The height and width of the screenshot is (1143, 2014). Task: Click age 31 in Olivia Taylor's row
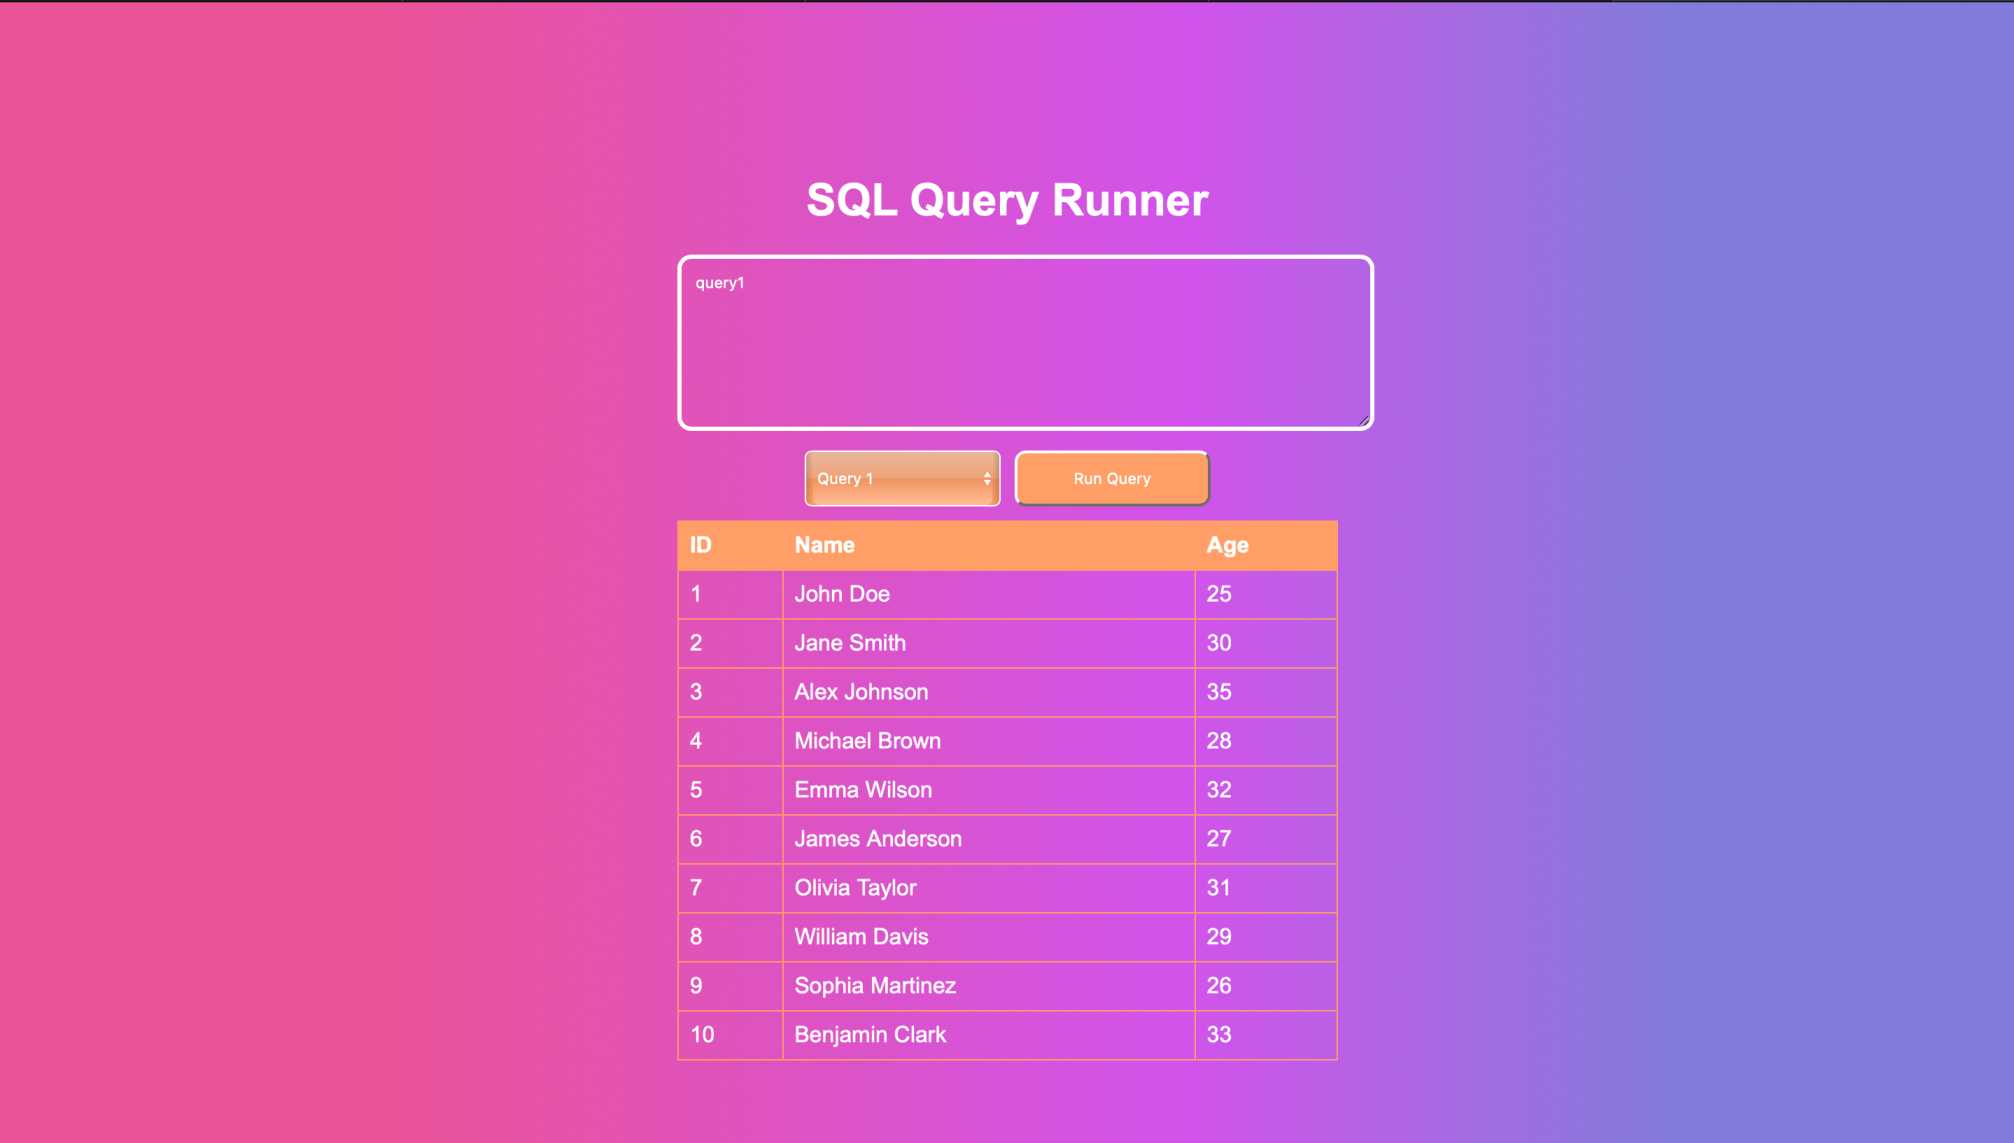1266,888
